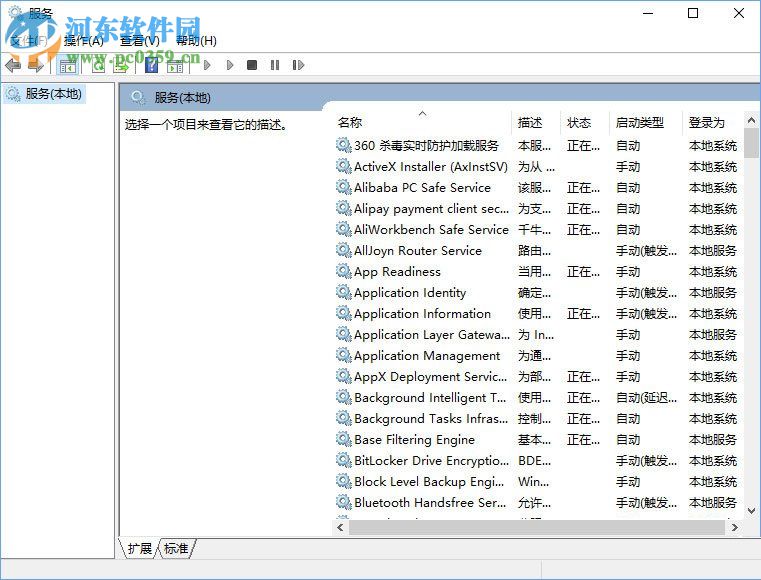761x580 pixels.
Task: Click horizontal scrollbar right arrow
Action: point(735,527)
